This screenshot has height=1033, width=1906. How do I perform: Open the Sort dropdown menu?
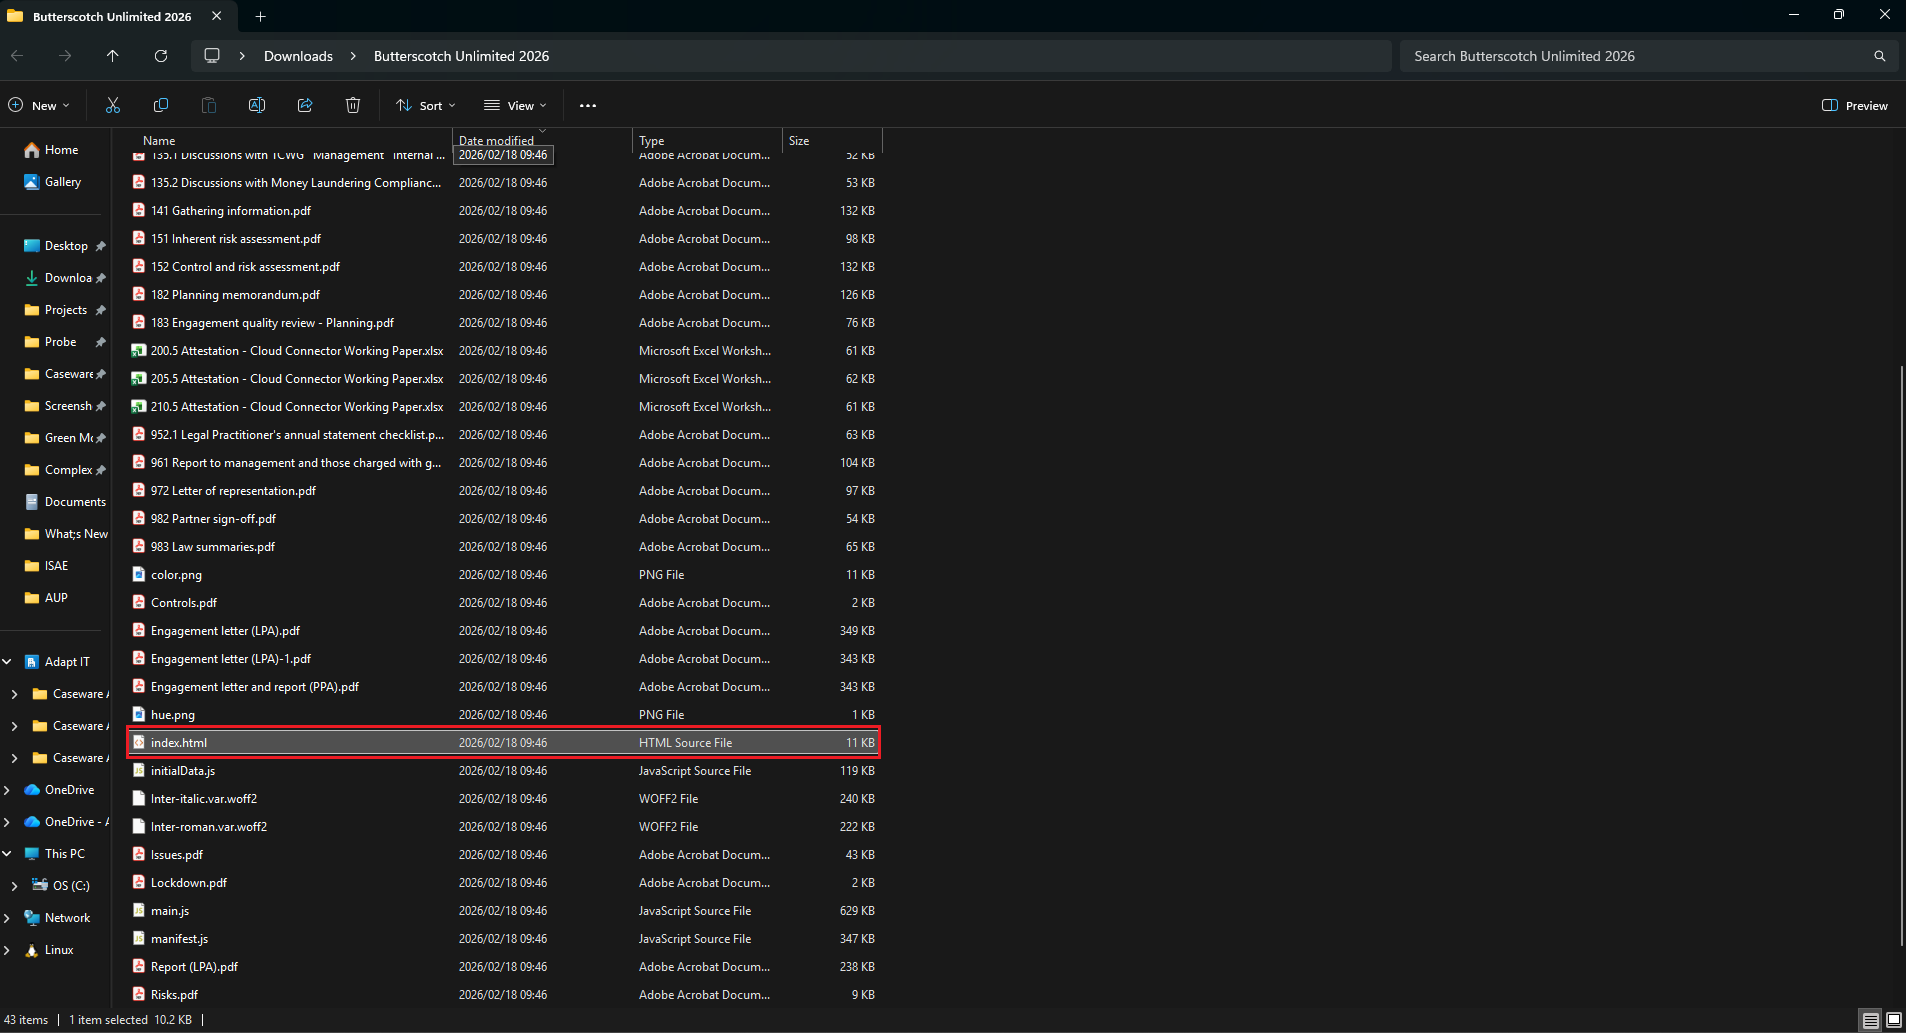point(426,105)
